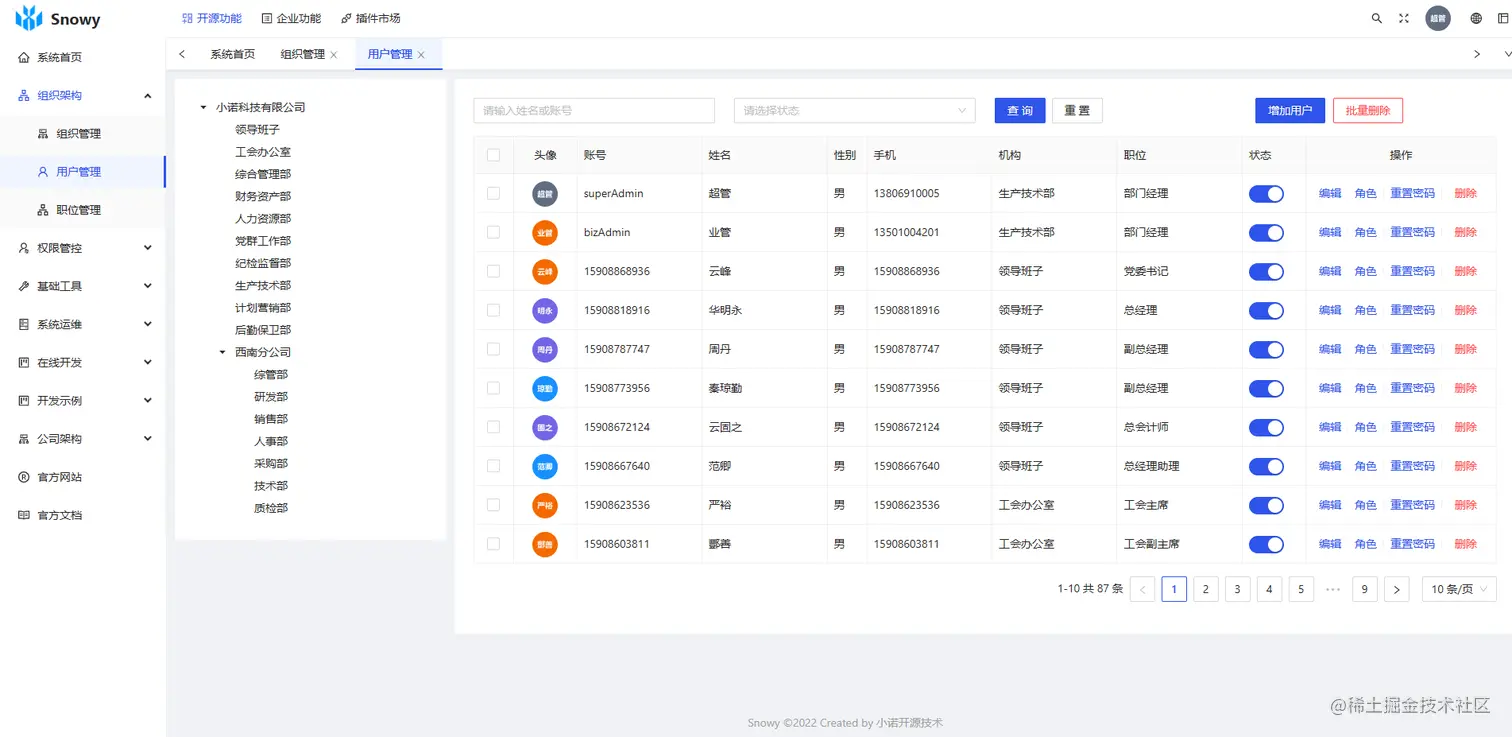1512x737 pixels.
Task: Toggle fullscreen mode icon in the header
Action: click(1404, 18)
